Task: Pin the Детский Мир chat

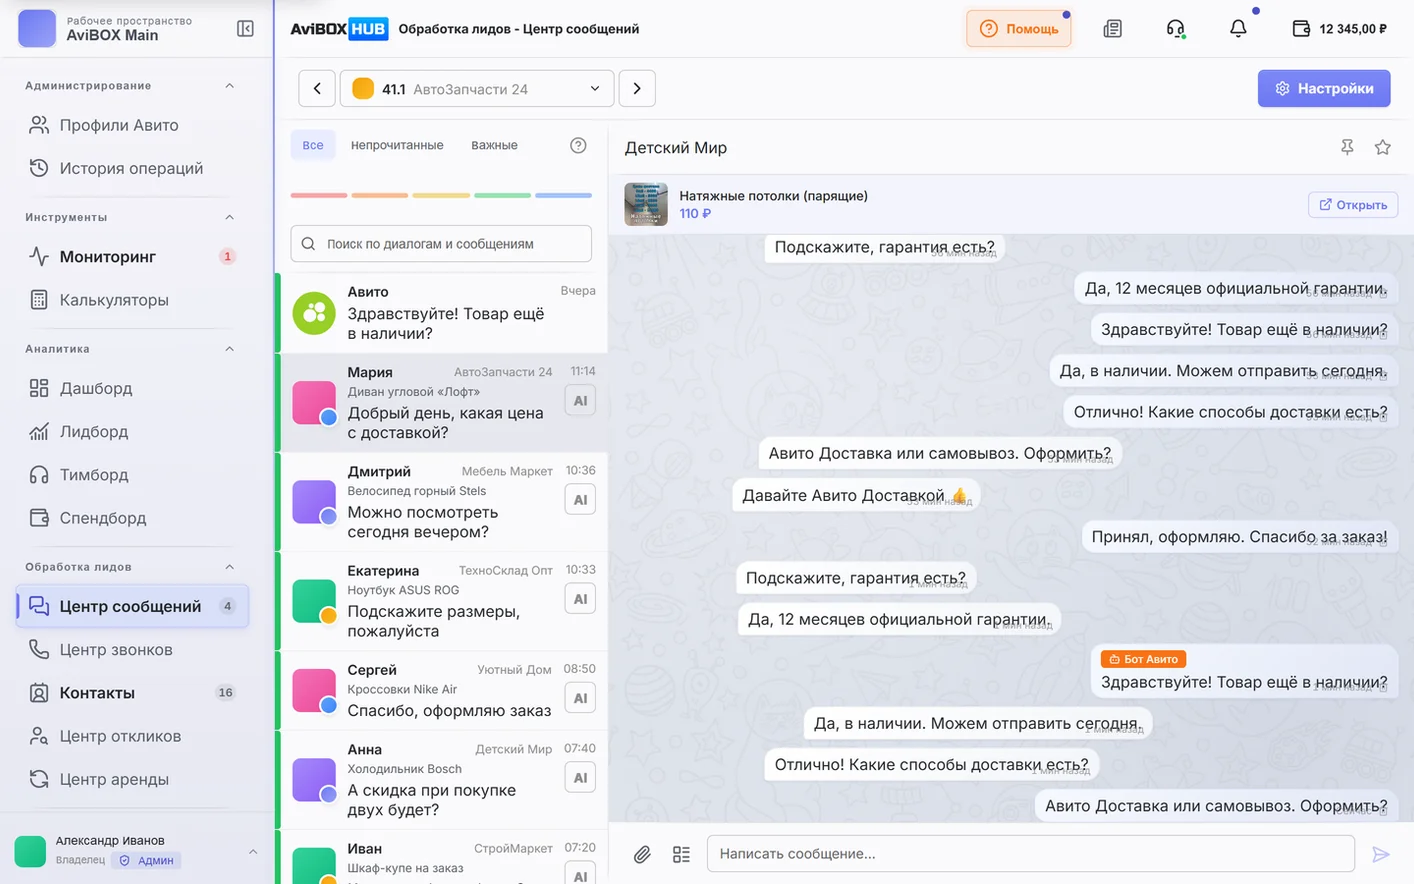Action: coord(1347,147)
